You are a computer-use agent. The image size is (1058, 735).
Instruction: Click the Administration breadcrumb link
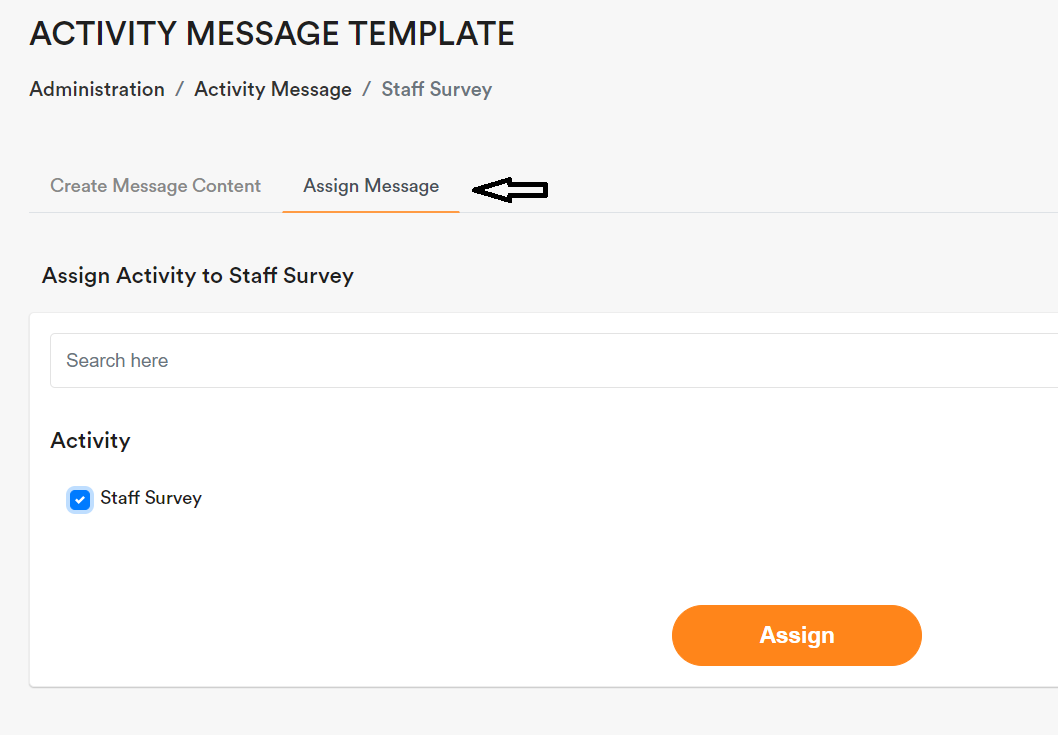tap(97, 89)
